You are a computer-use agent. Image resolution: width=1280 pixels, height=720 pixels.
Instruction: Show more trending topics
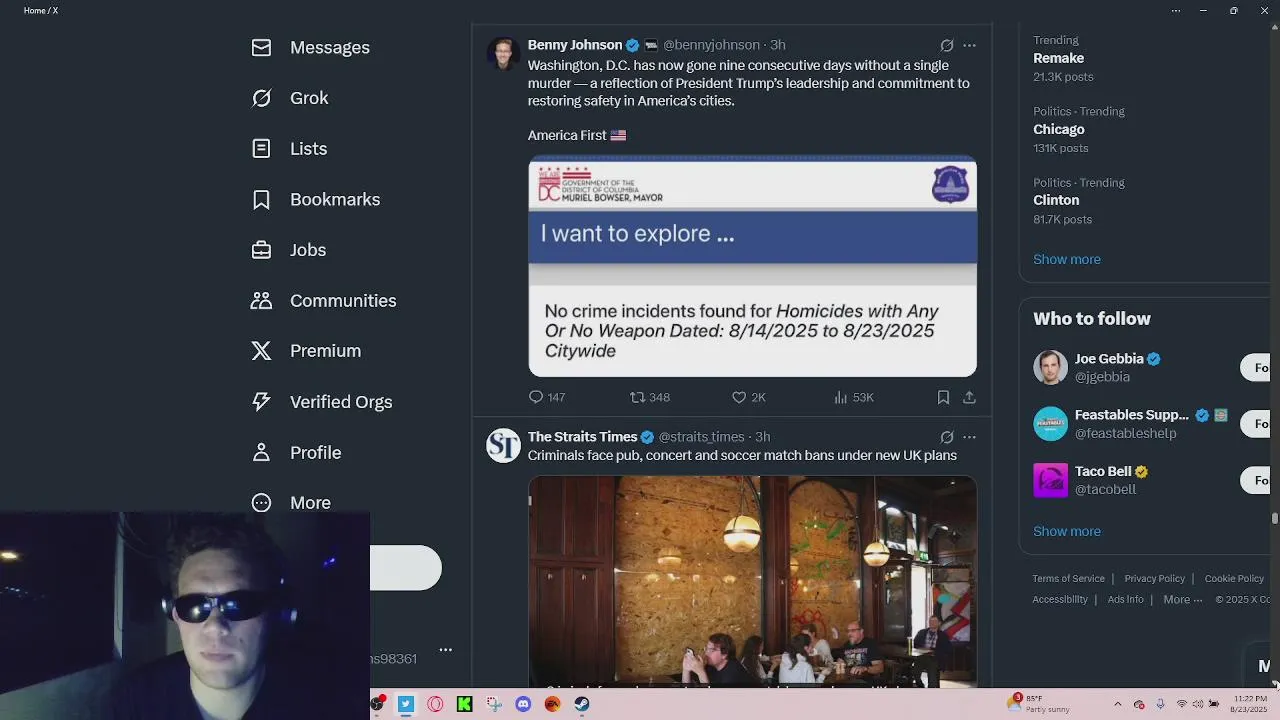[1067, 259]
